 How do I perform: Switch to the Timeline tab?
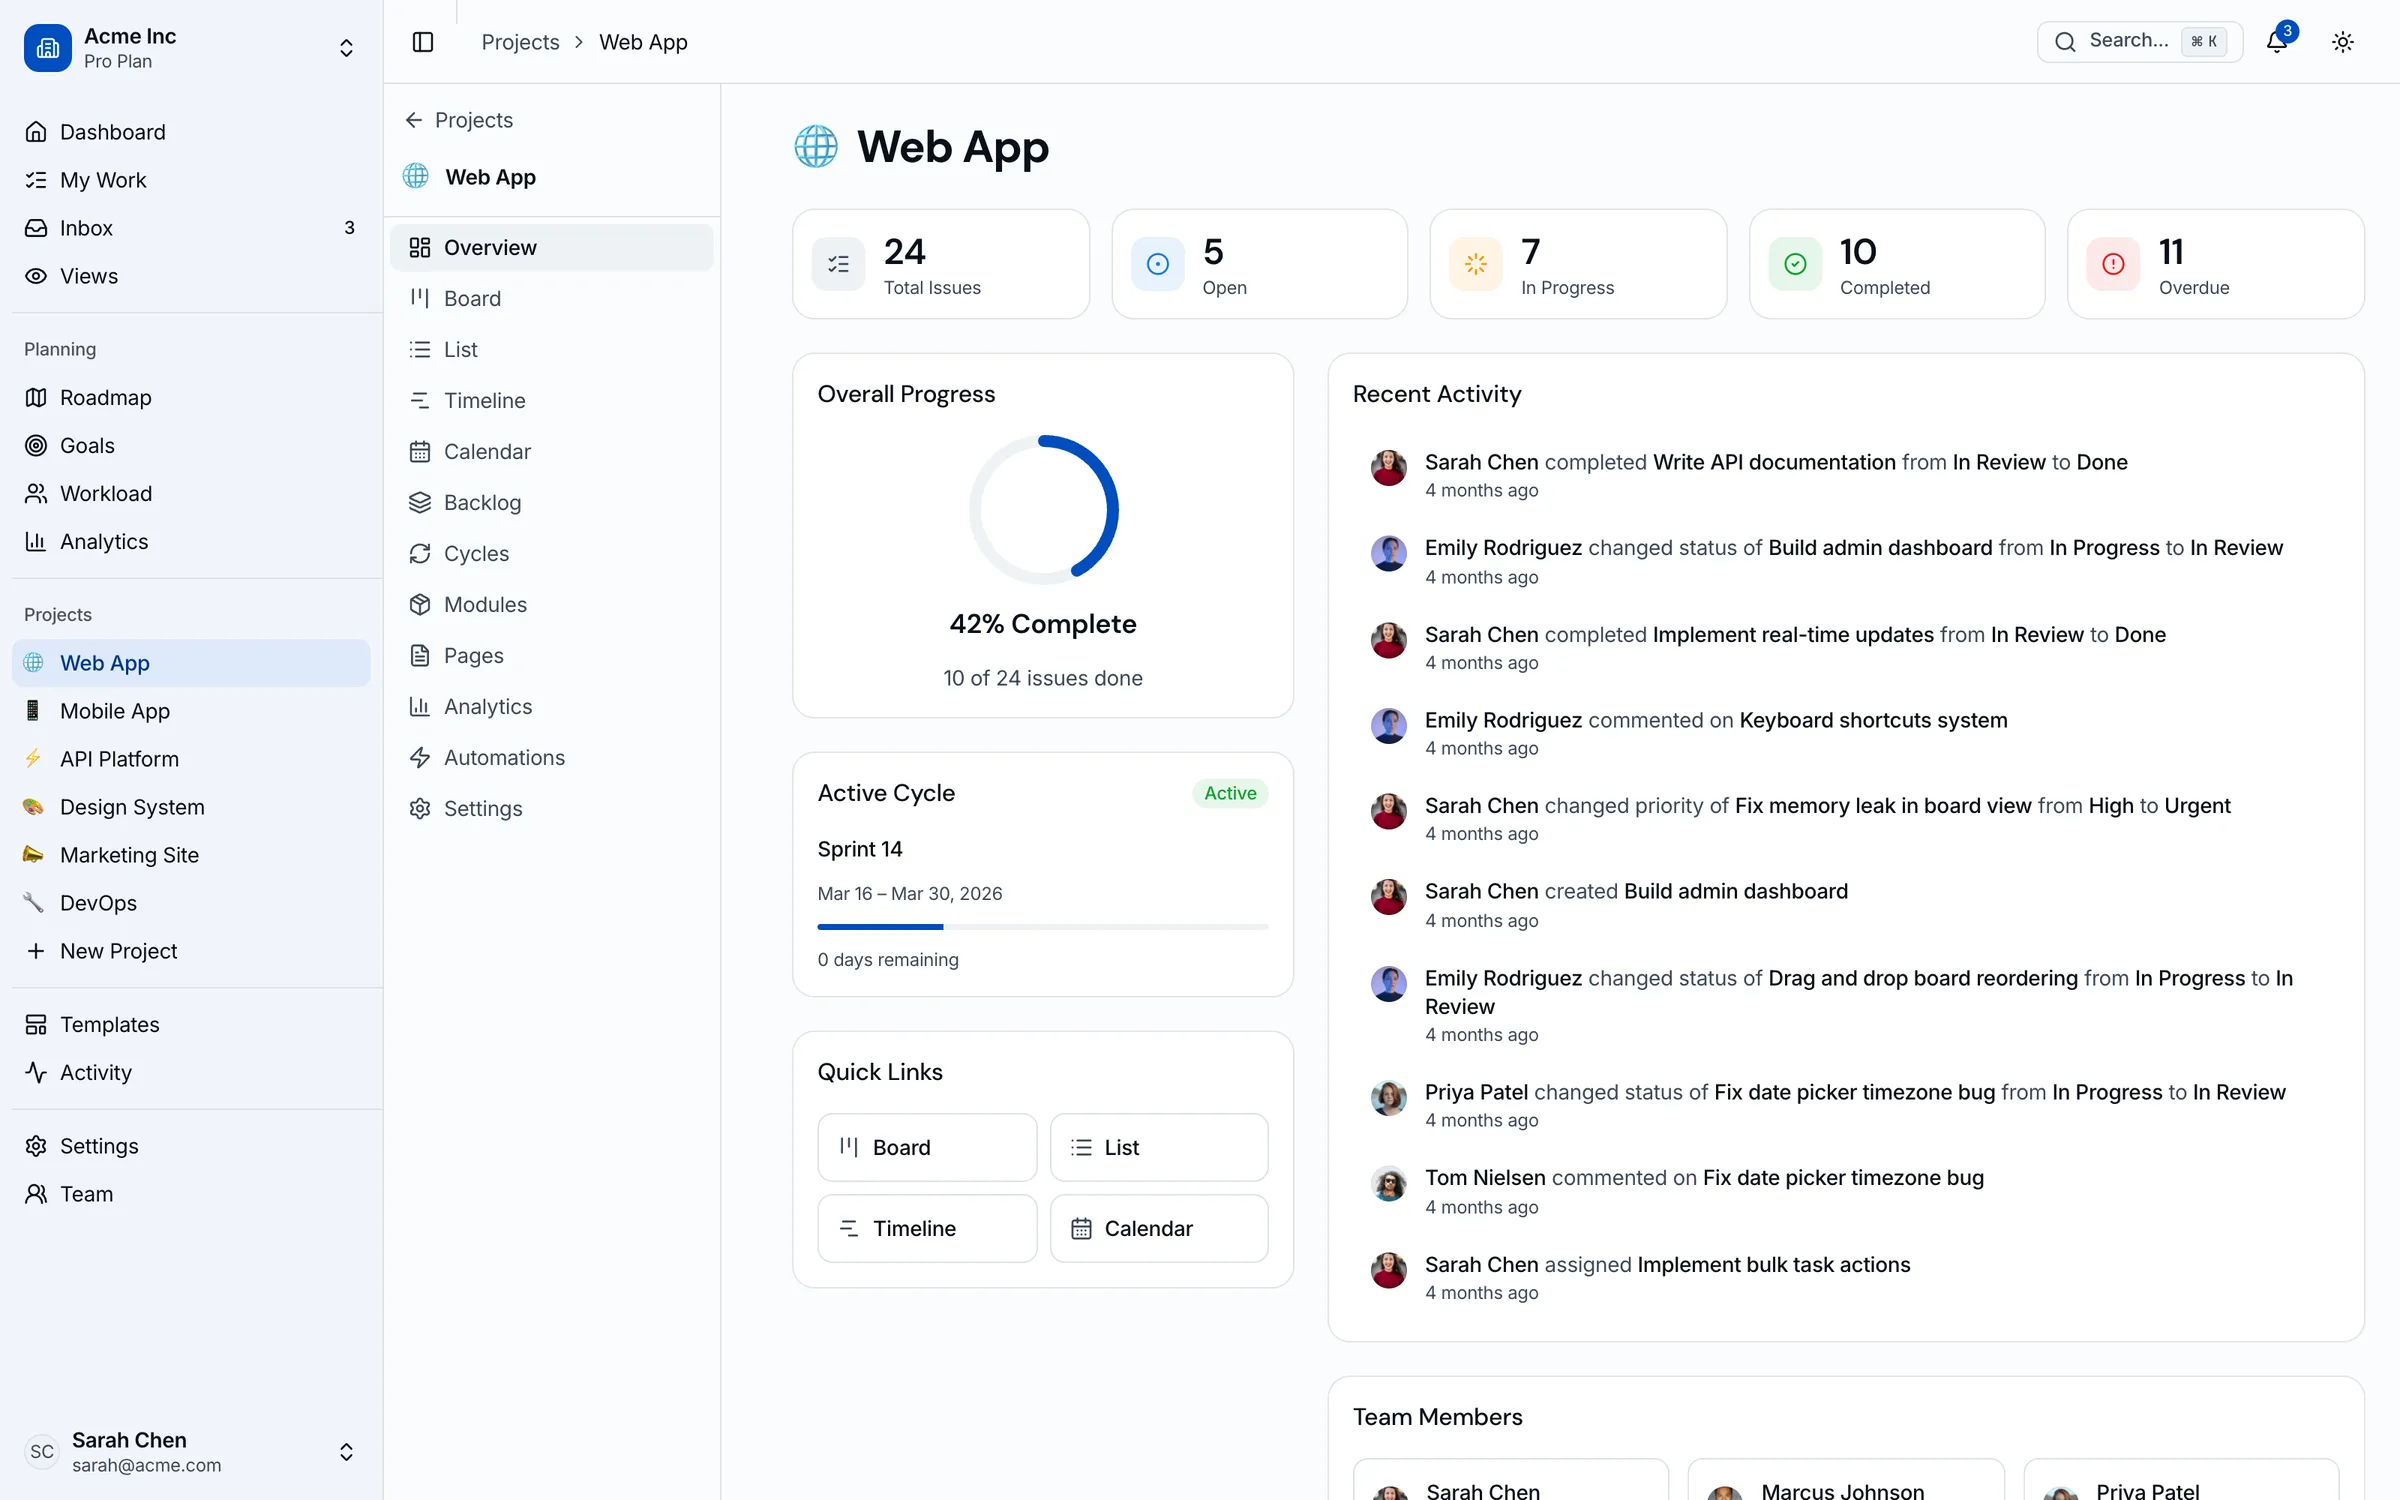click(552, 400)
